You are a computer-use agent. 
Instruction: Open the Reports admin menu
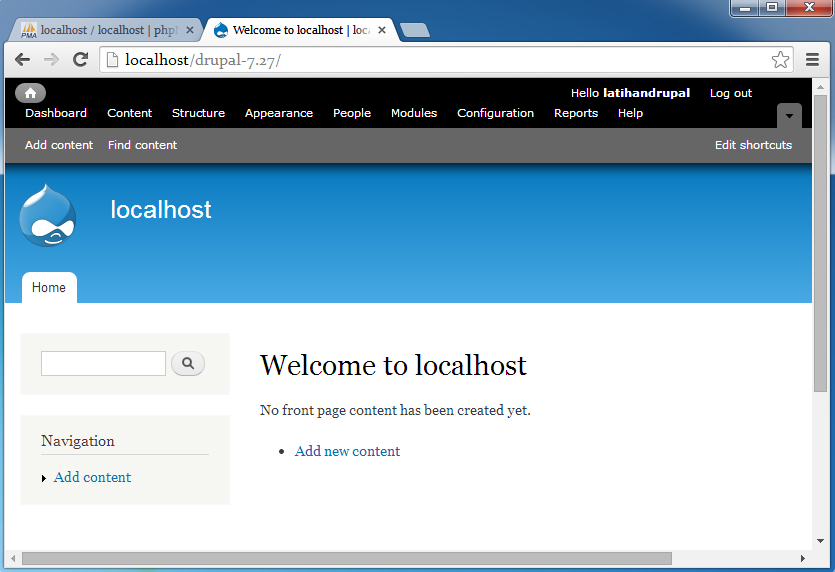tap(576, 113)
